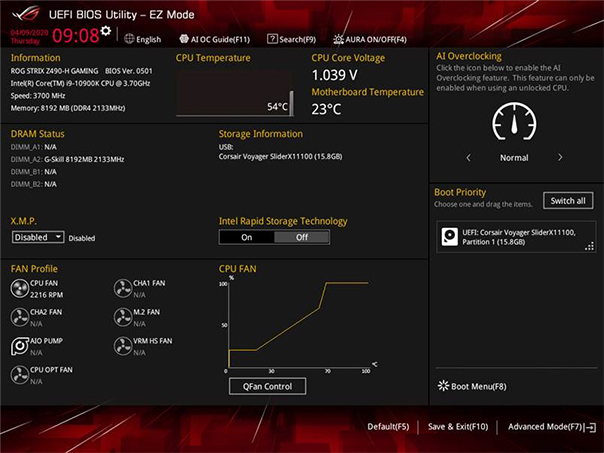
Task: Open Search (F9)
Action: coord(292,39)
